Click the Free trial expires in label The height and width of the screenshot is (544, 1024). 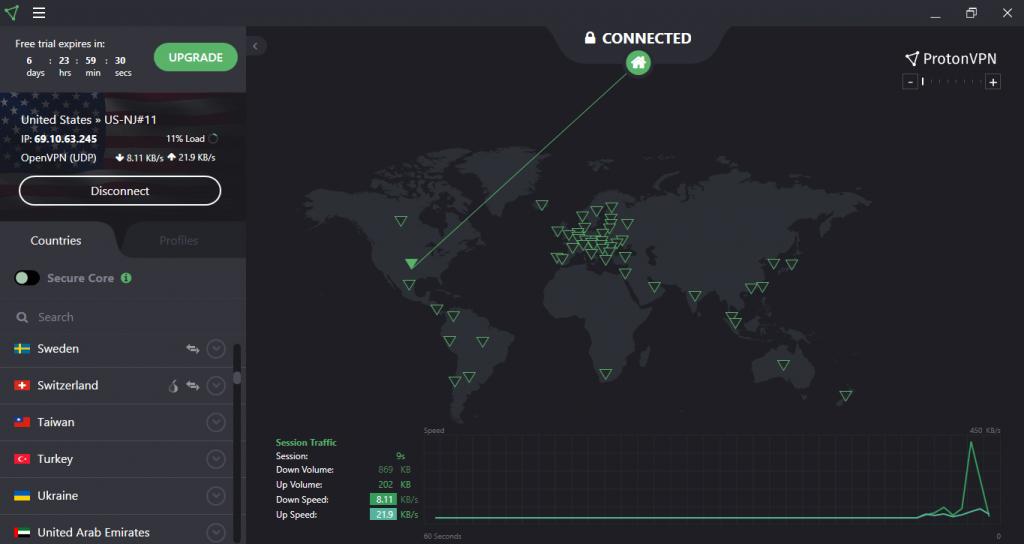point(60,44)
